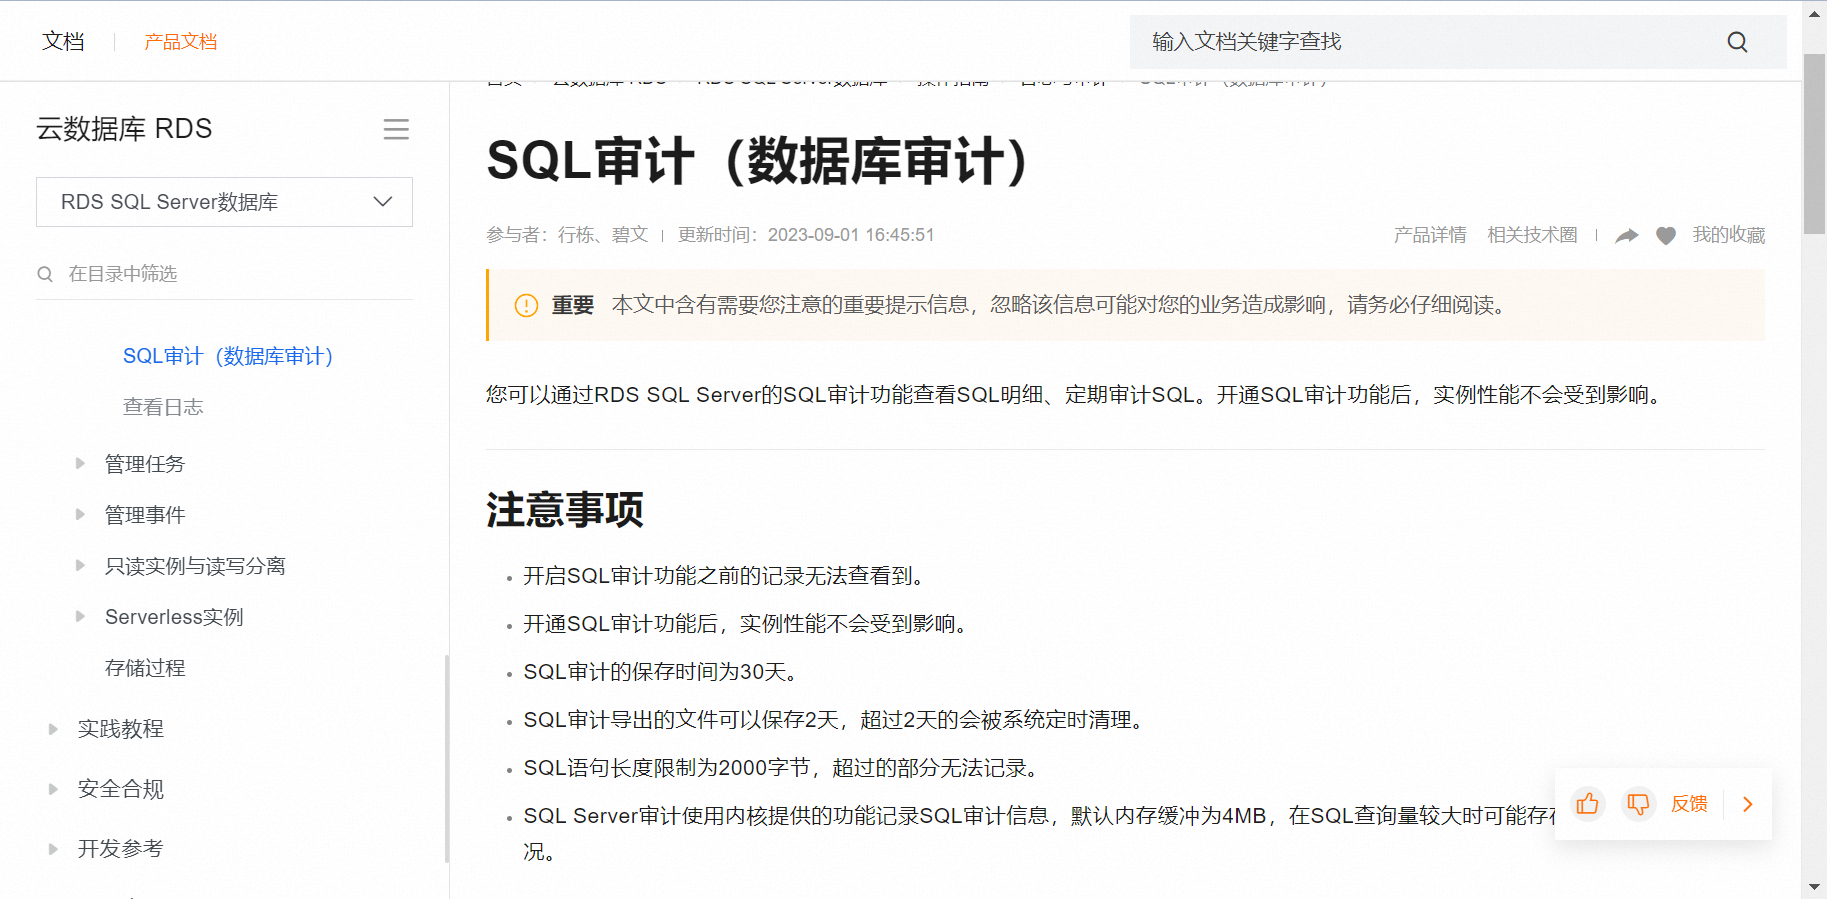1827x899 pixels.
Task: Click the favorite heart icon
Action: click(1666, 235)
